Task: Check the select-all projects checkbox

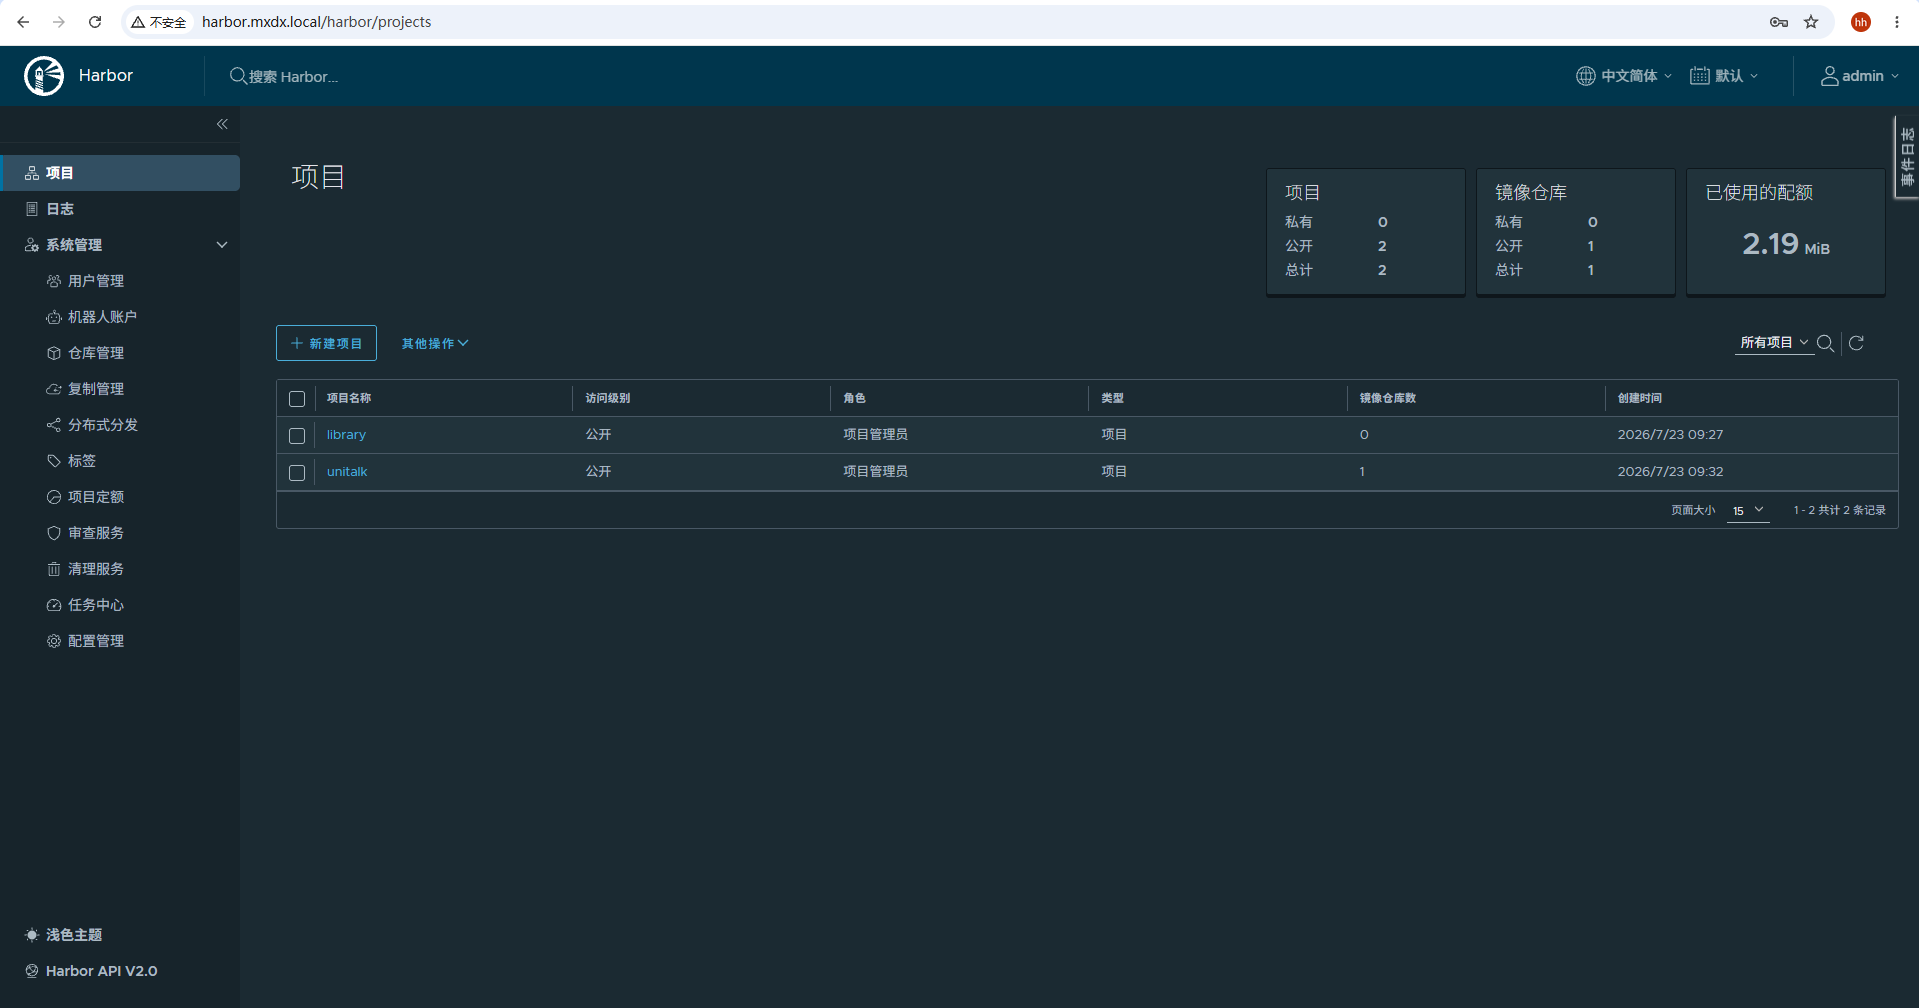Action: (297, 399)
